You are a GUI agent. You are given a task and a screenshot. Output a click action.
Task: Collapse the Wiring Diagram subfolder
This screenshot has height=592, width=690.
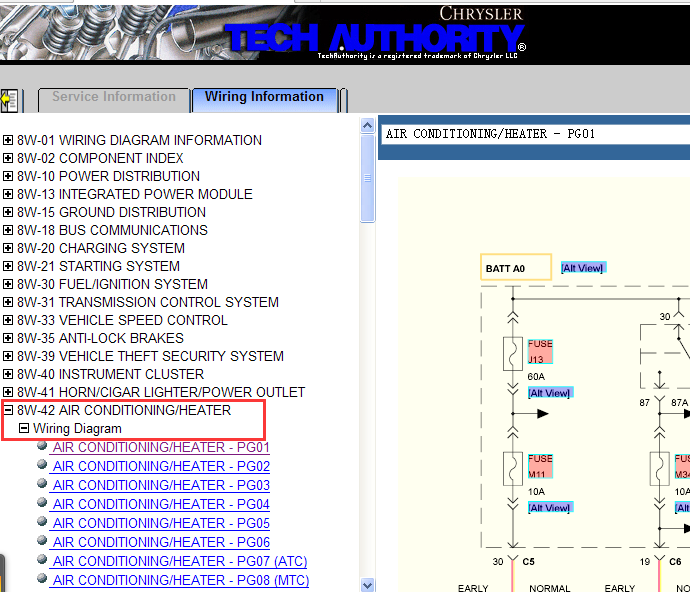point(24,428)
